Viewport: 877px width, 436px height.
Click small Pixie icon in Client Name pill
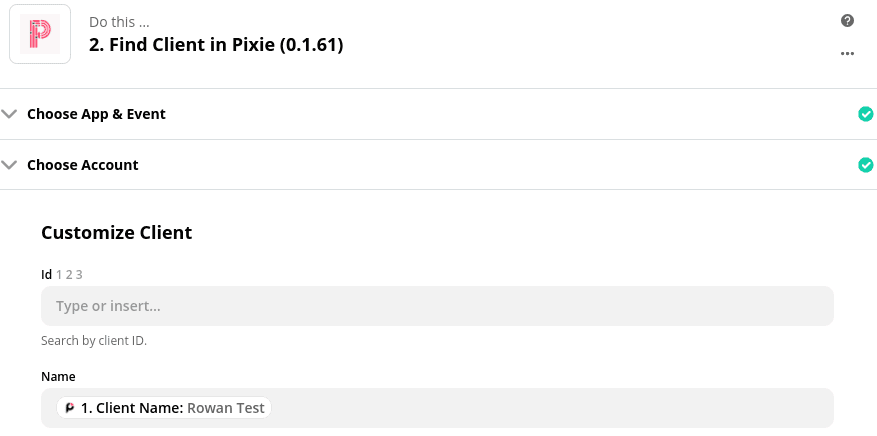[70, 408]
